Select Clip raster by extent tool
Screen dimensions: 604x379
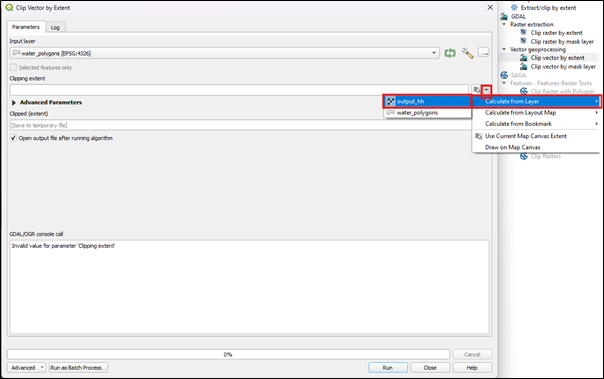pos(556,33)
